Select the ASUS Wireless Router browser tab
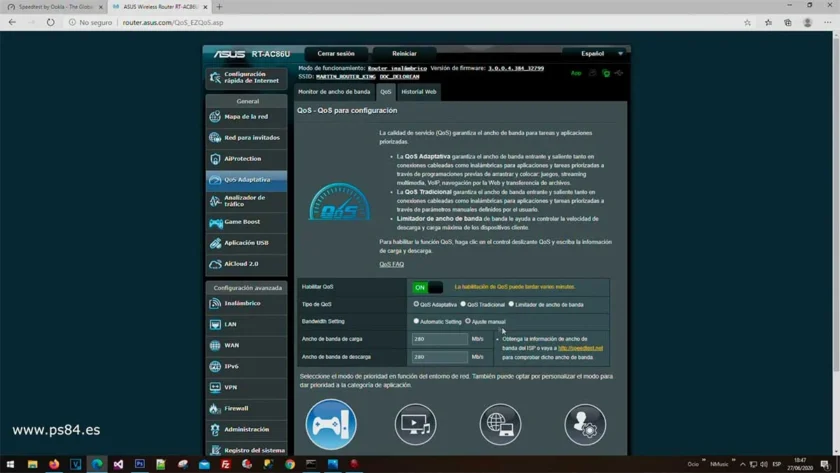 159,7
